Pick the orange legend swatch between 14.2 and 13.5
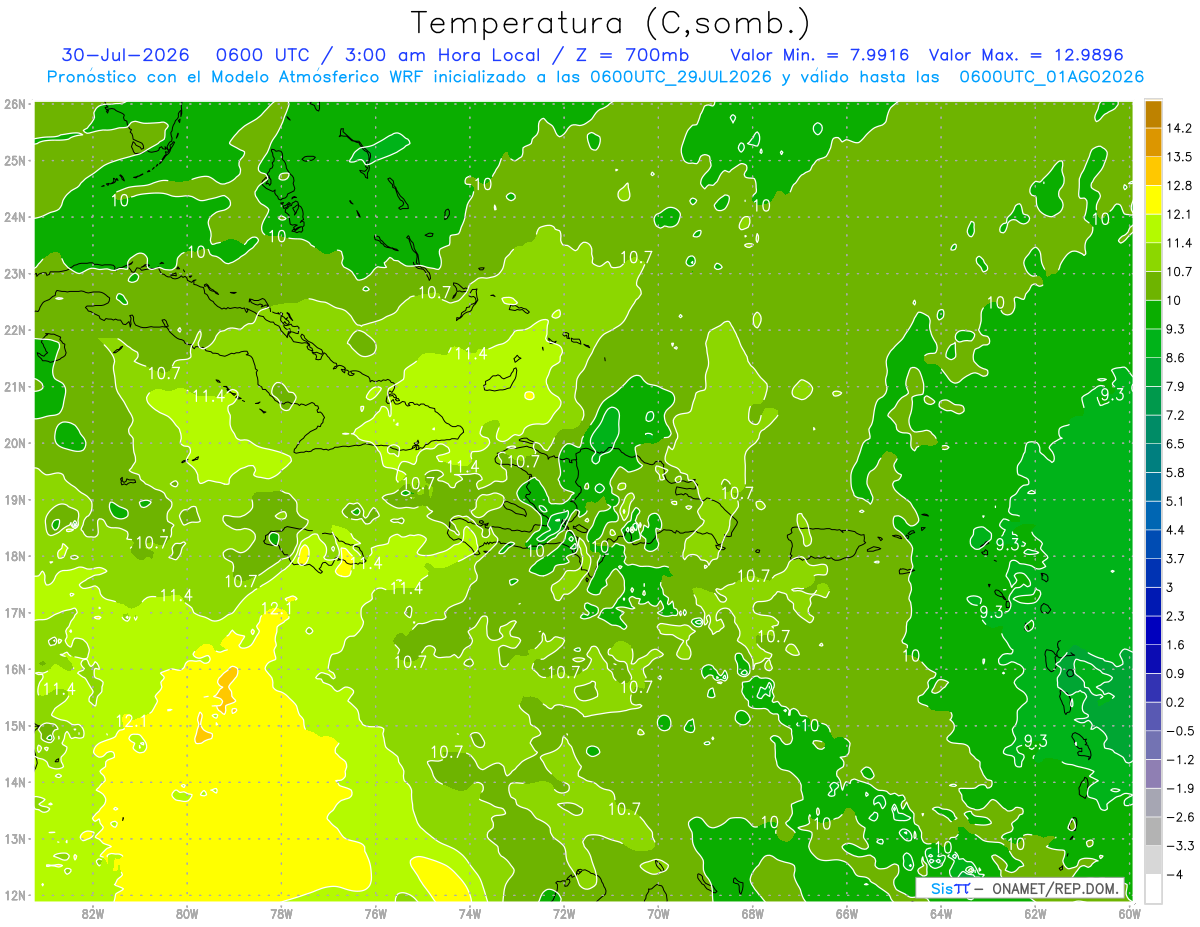 (1153, 142)
